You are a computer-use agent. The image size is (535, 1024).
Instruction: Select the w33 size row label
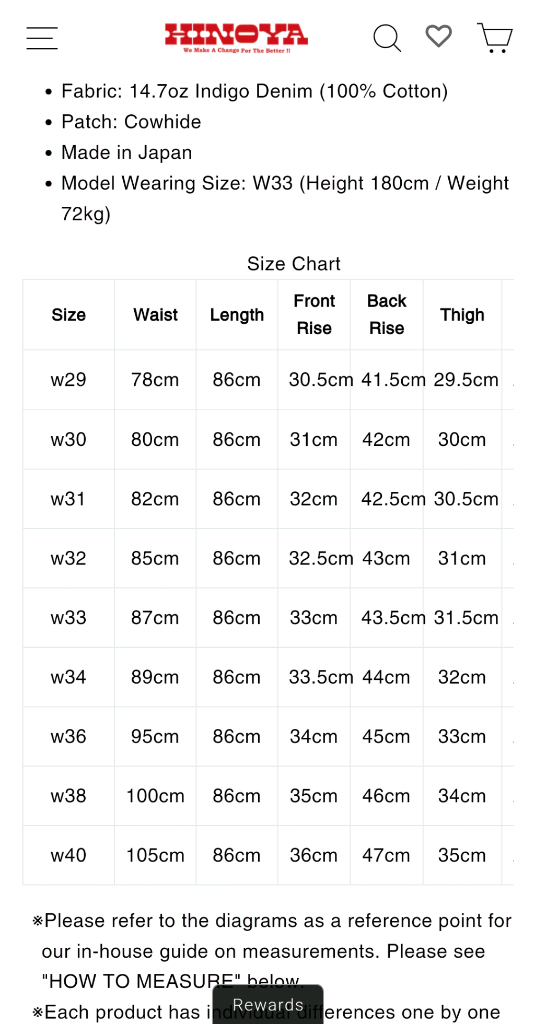[69, 618]
